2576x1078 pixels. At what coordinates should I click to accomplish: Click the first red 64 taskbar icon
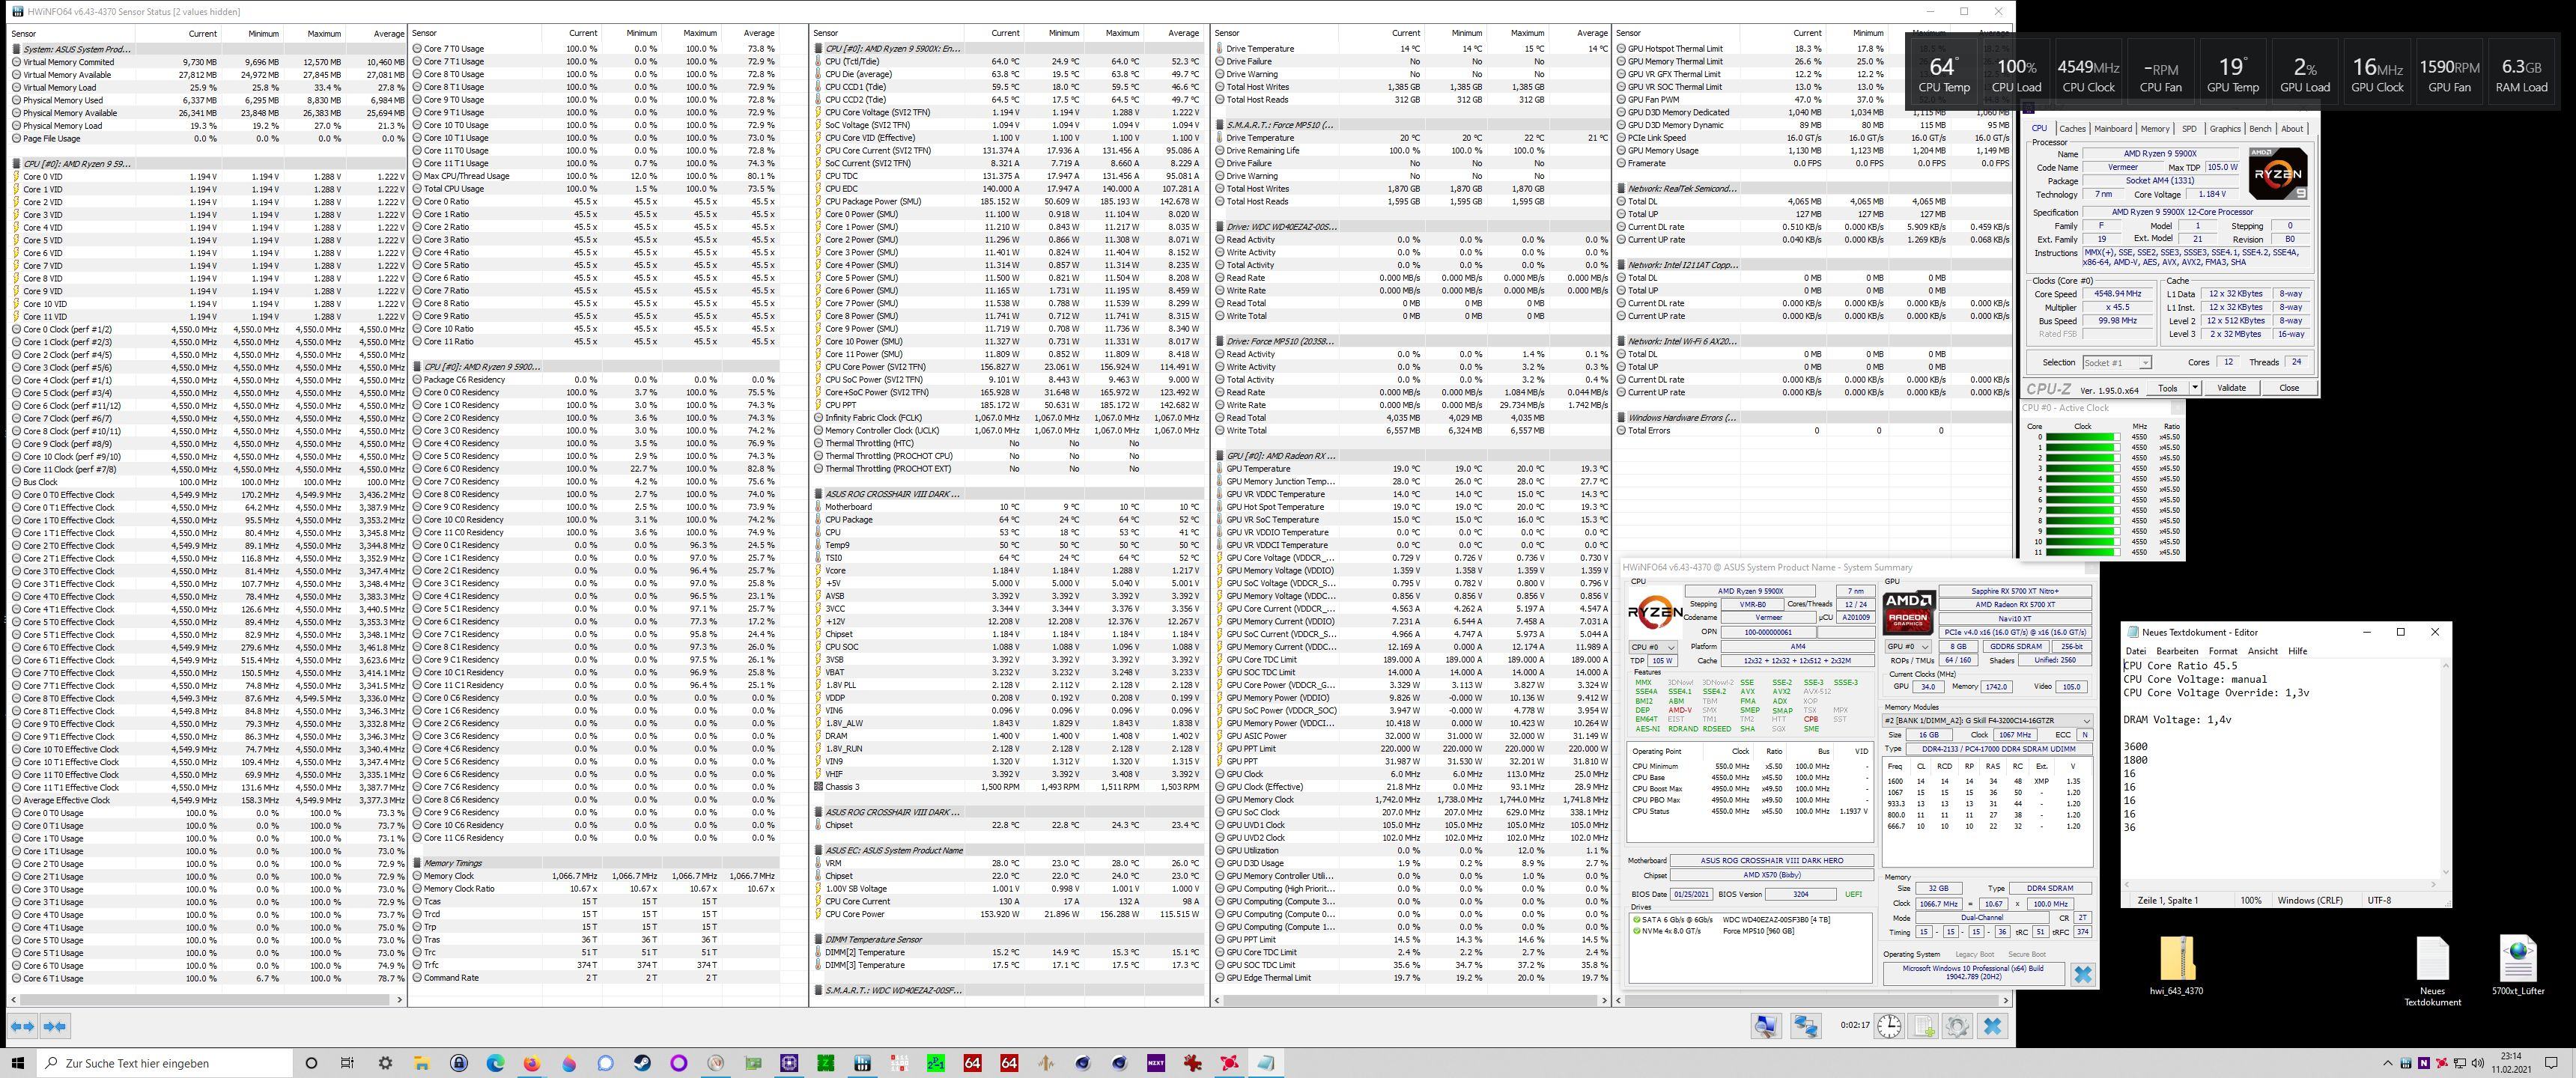coord(972,1063)
